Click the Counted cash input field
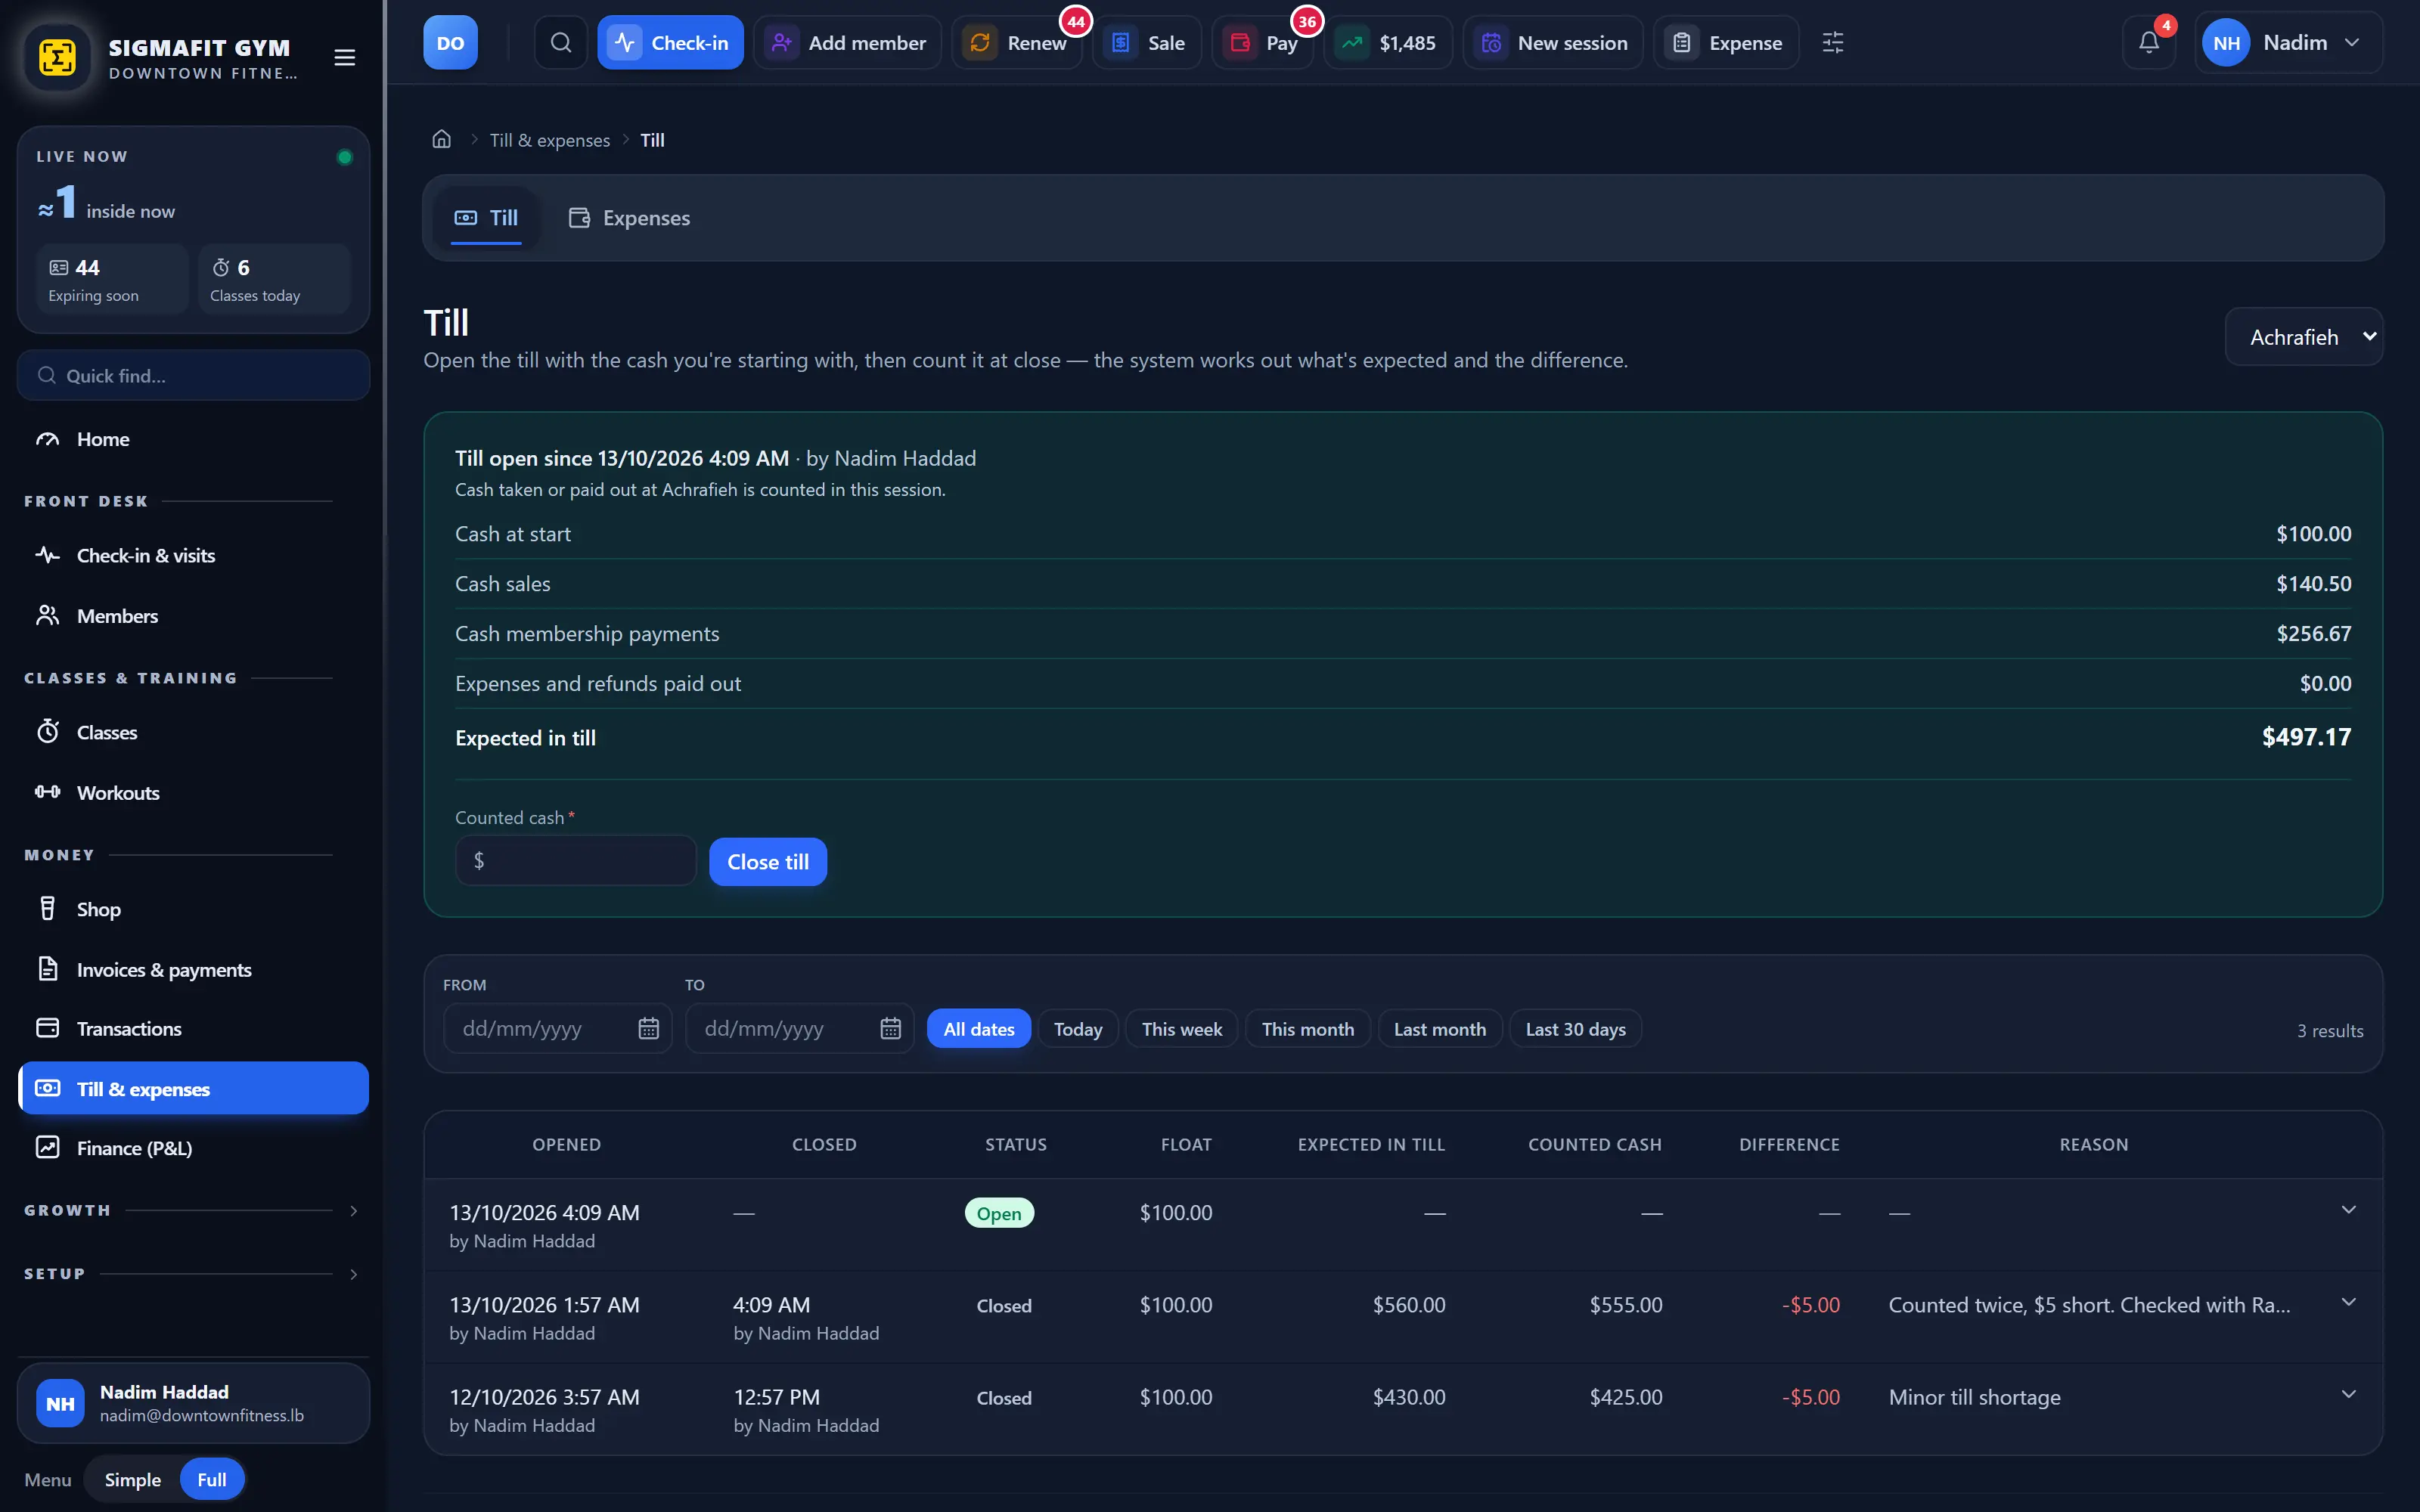Image resolution: width=2420 pixels, height=1512 pixels. click(576, 861)
